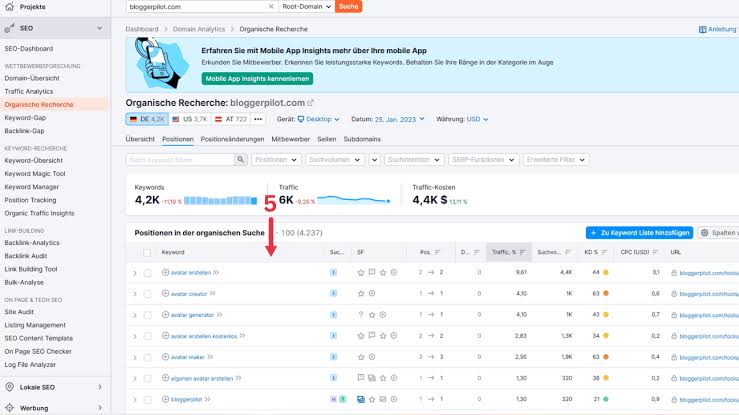Check the box for avatar creator row
Viewport: 739px width, 415px height.
click(148, 294)
